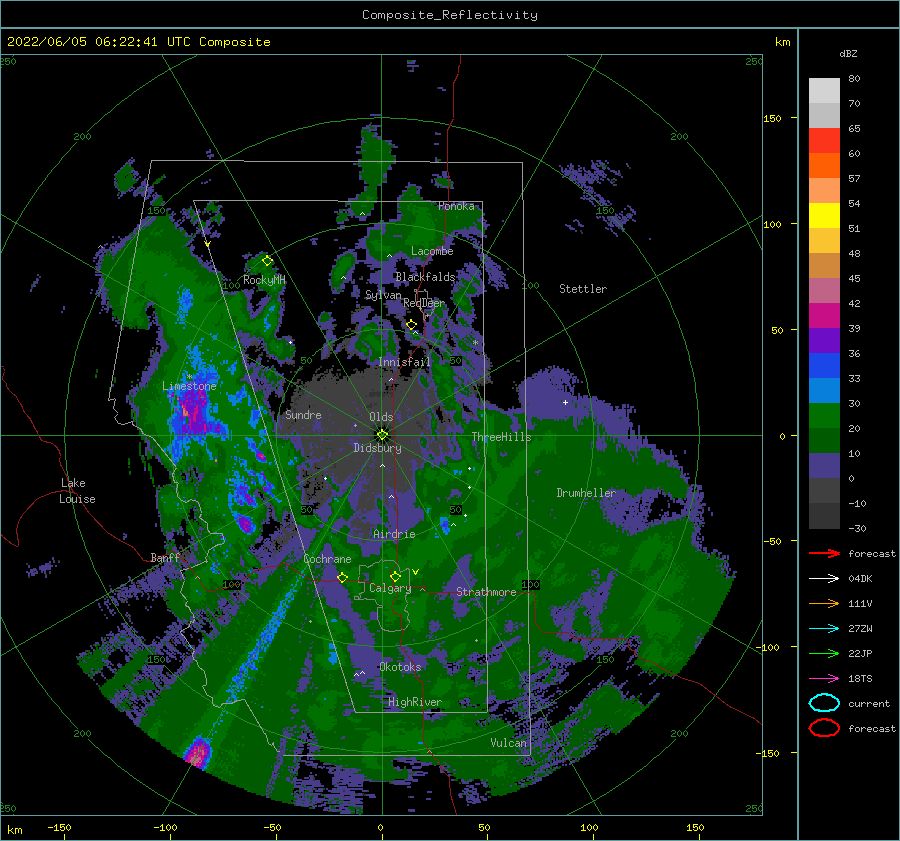Image resolution: width=900 pixels, height=841 pixels.
Task: Click the ThreeHills town label
Action: click(x=501, y=437)
